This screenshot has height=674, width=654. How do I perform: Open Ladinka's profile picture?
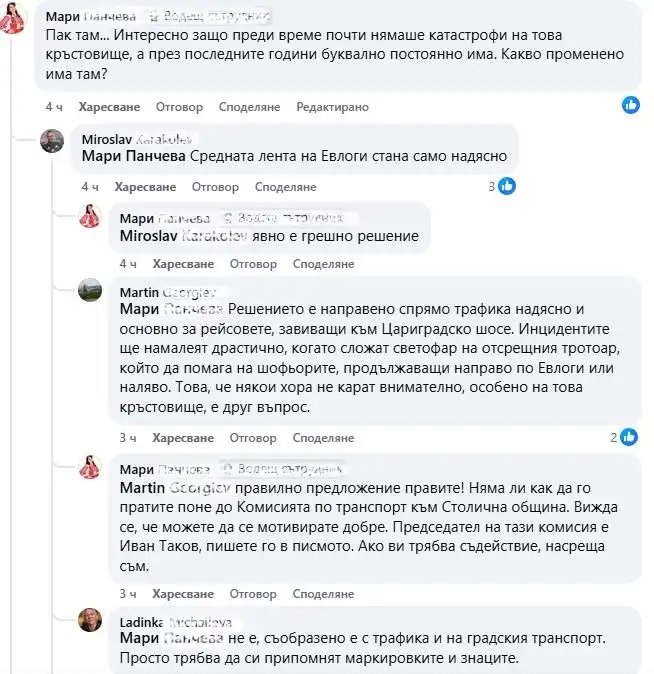[x=91, y=620]
